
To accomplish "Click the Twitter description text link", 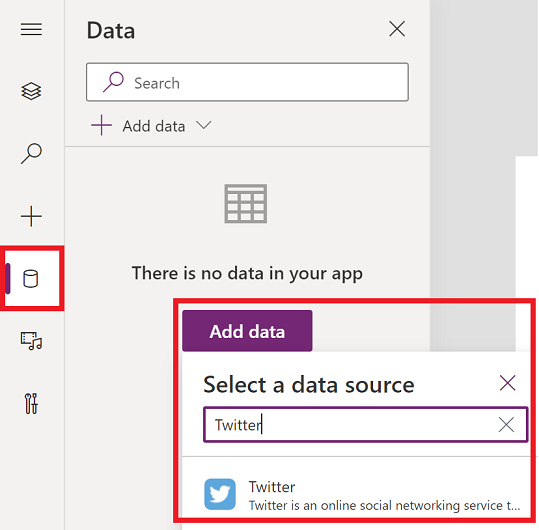I will pyautogui.click(x=384, y=506).
